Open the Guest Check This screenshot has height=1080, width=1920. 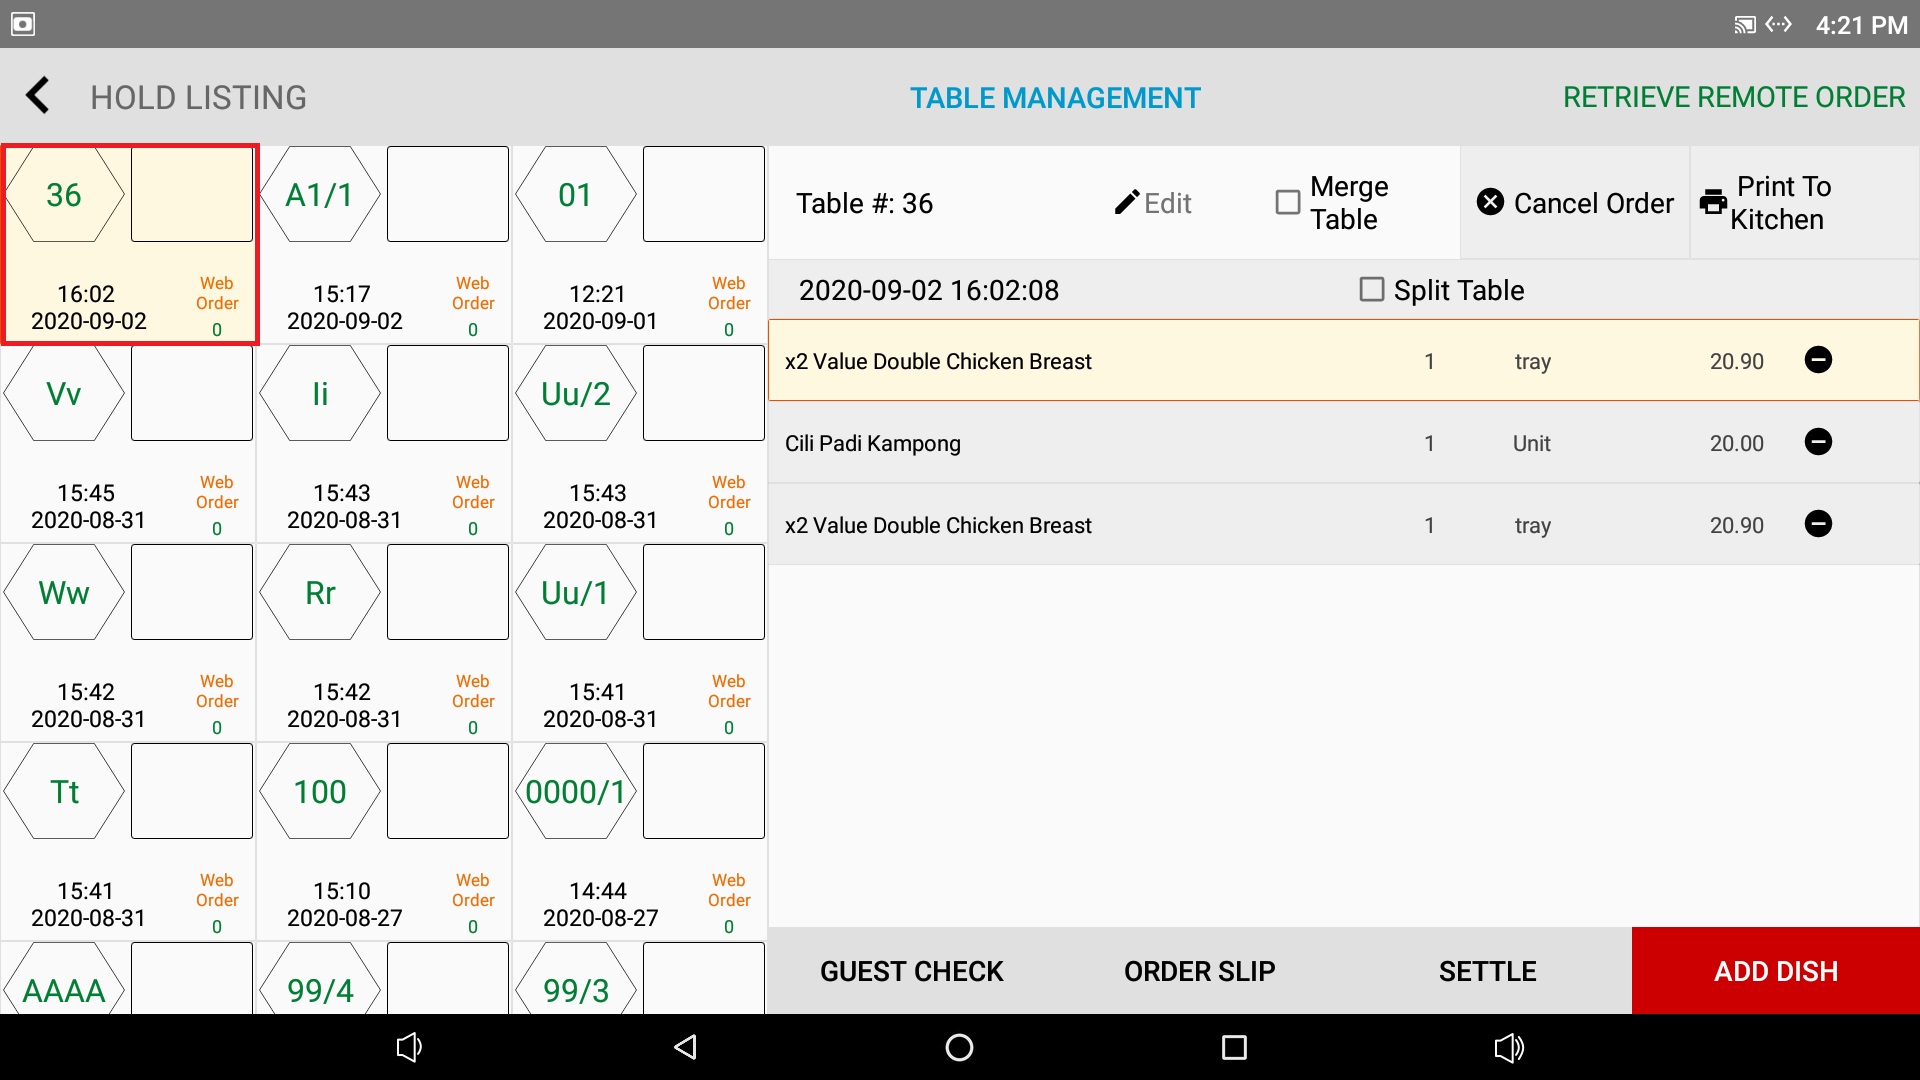pyautogui.click(x=911, y=971)
